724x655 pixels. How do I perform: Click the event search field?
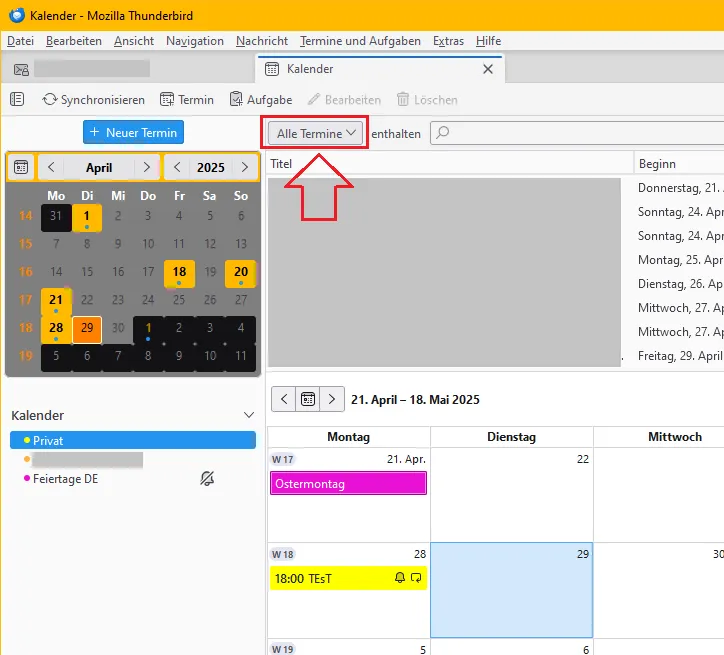pos(577,133)
